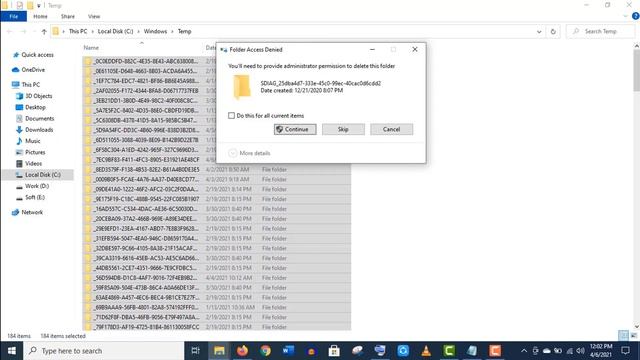Open the green Camtasia taskbar icon
Image resolution: width=640 pixels, height=360 pixels.
coord(449,351)
